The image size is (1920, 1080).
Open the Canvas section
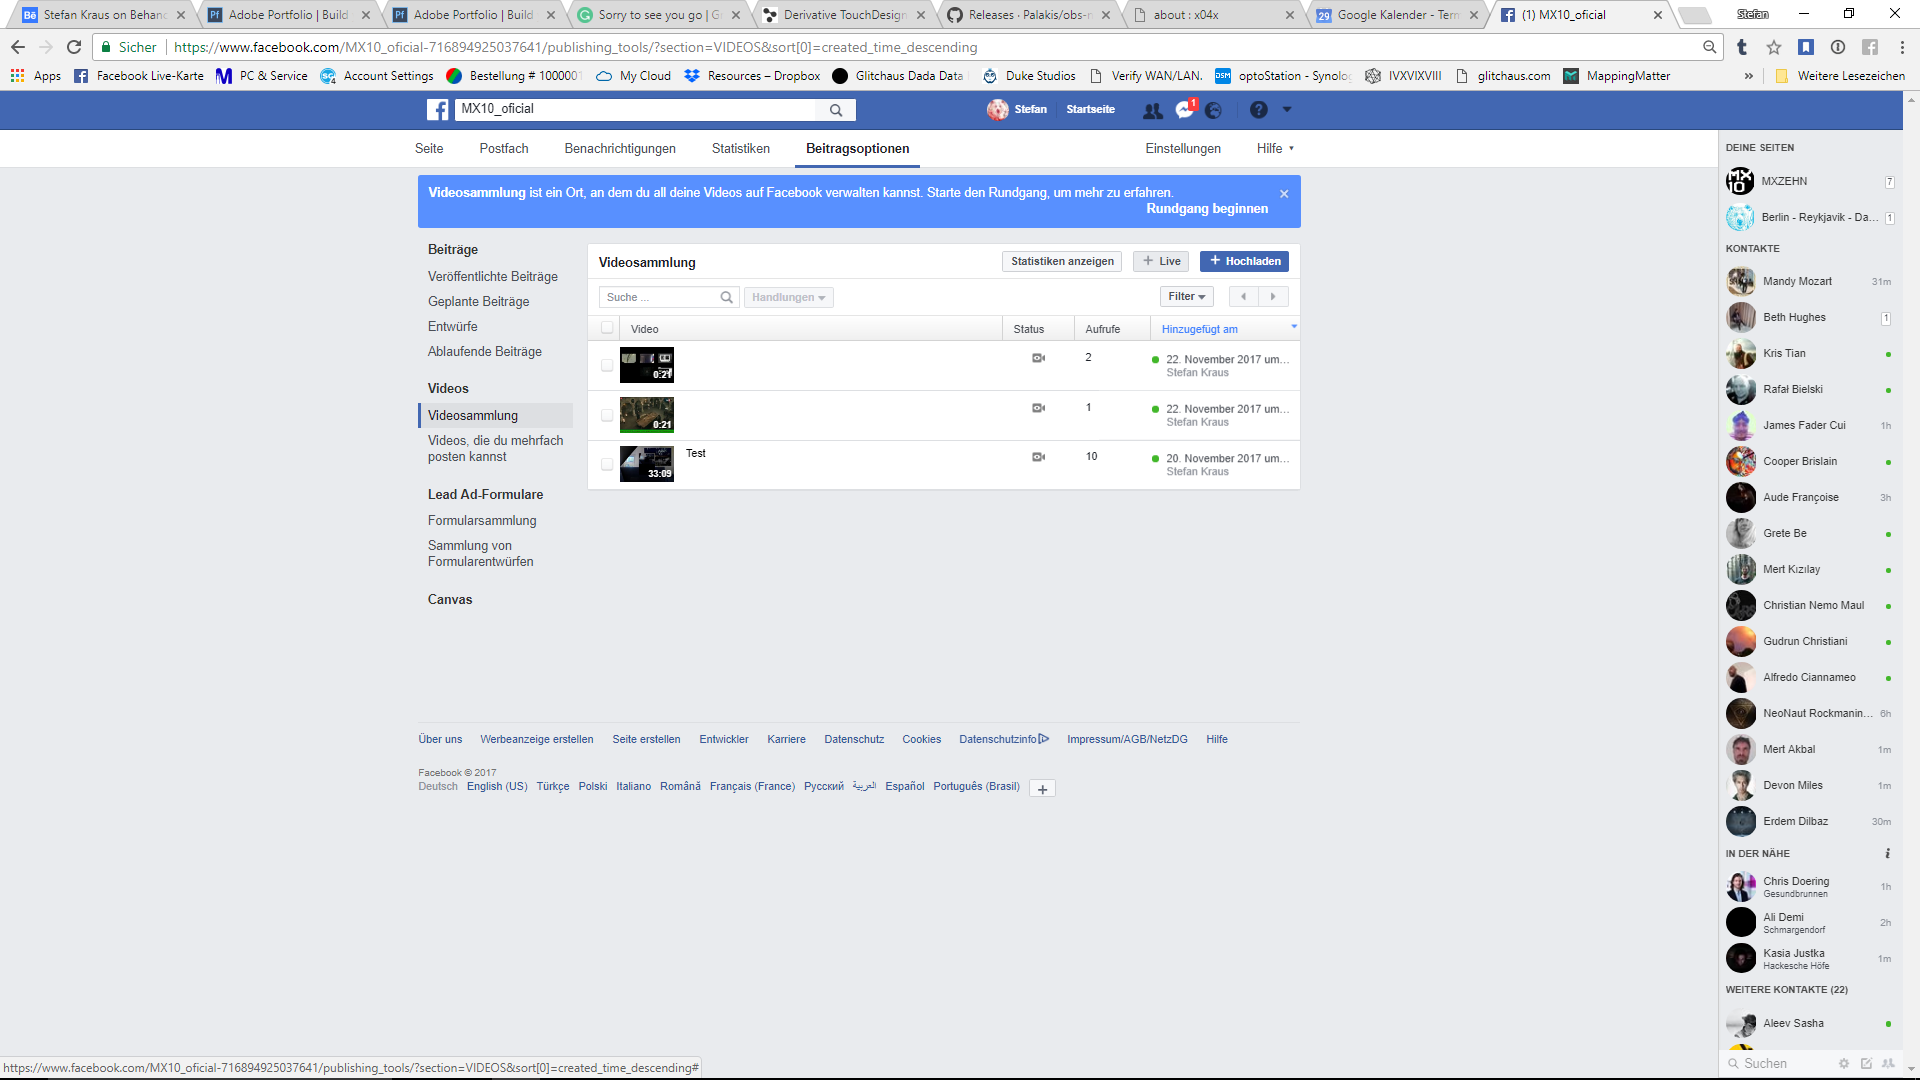point(450,600)
